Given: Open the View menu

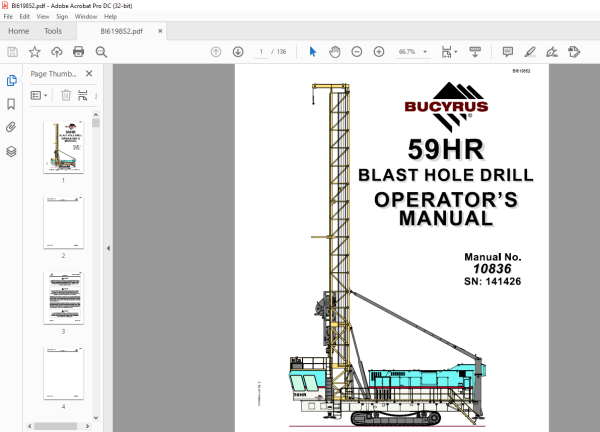Looking at the screenshot, I should point(43,16).
